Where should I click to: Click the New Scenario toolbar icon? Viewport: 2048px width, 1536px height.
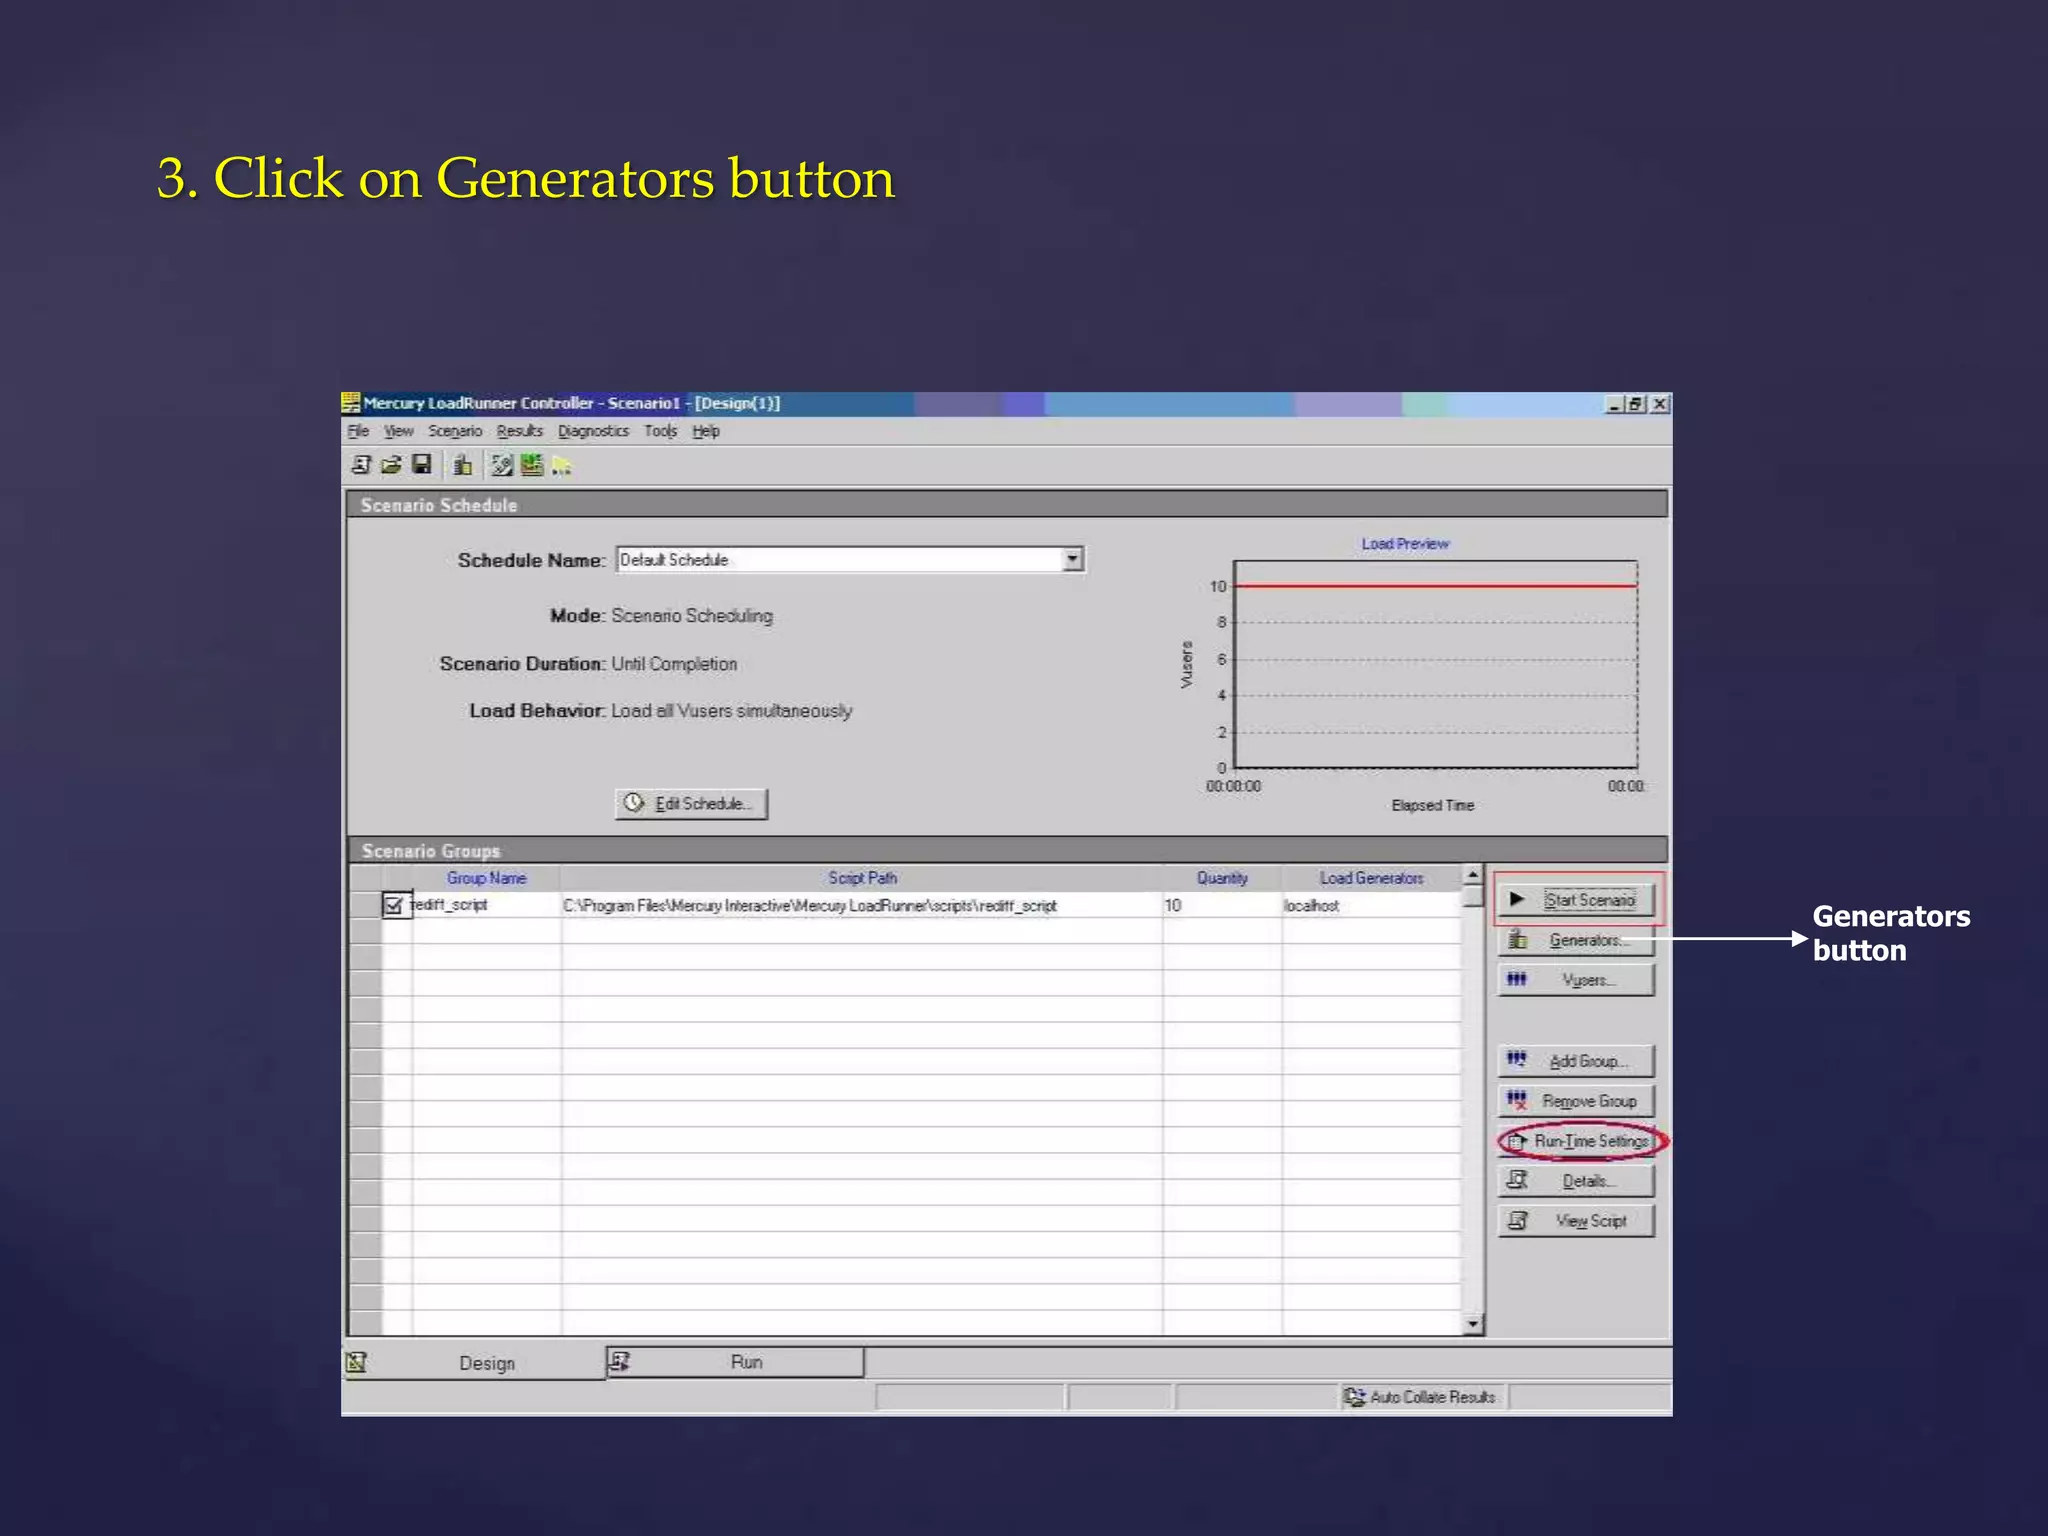point(361,465)
